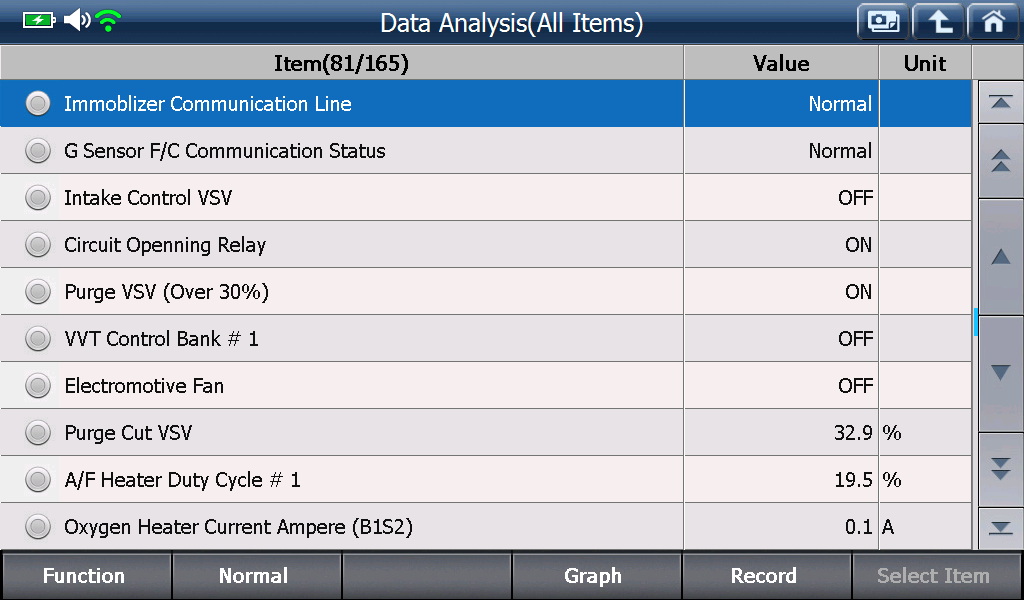Jump to top of list arrow
This screenshot has width=1024, height=600.
[x=1000, y=102]
